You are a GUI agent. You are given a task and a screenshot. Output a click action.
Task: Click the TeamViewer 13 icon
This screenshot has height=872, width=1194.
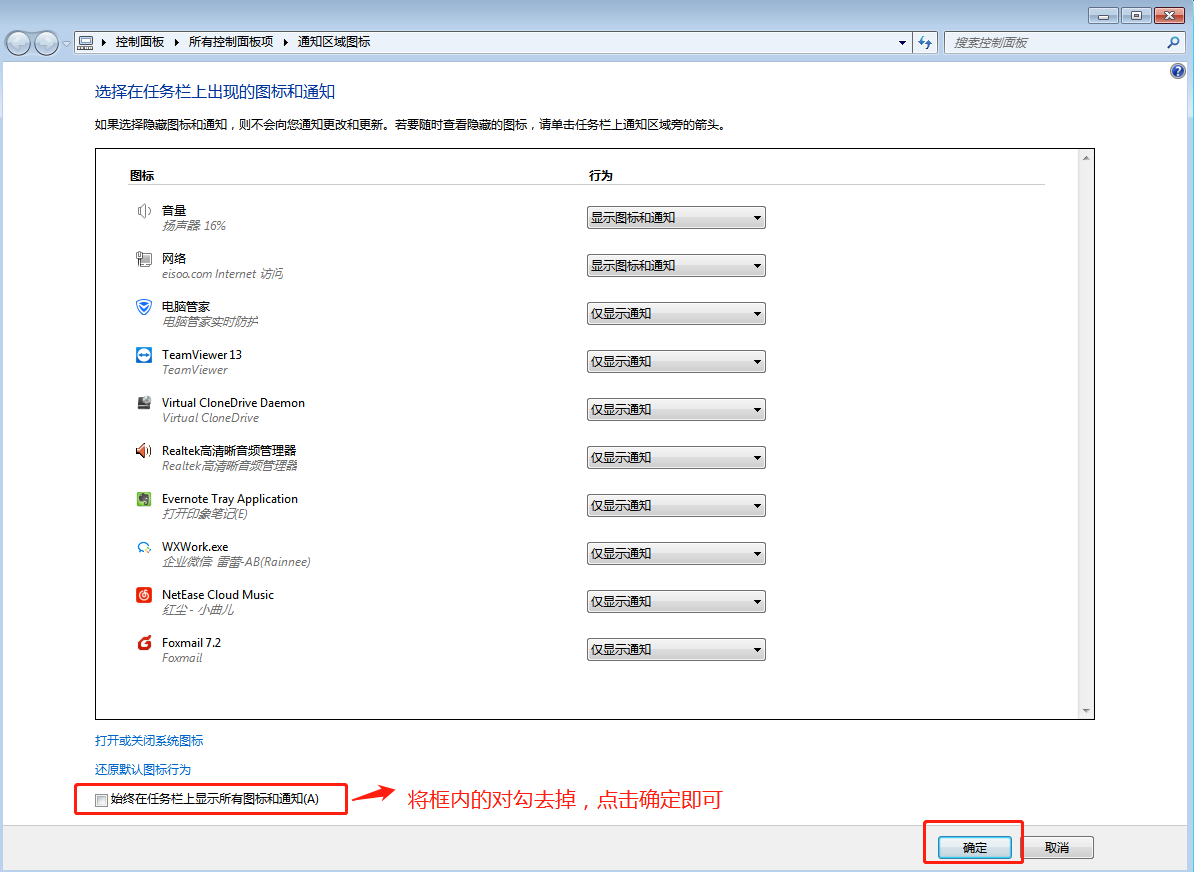pos(144,355)
